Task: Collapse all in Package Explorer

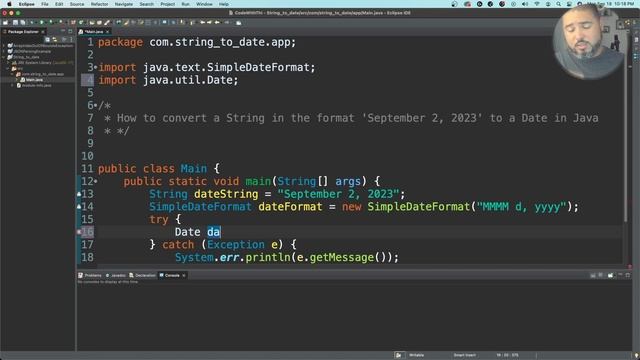Action: 48,40
